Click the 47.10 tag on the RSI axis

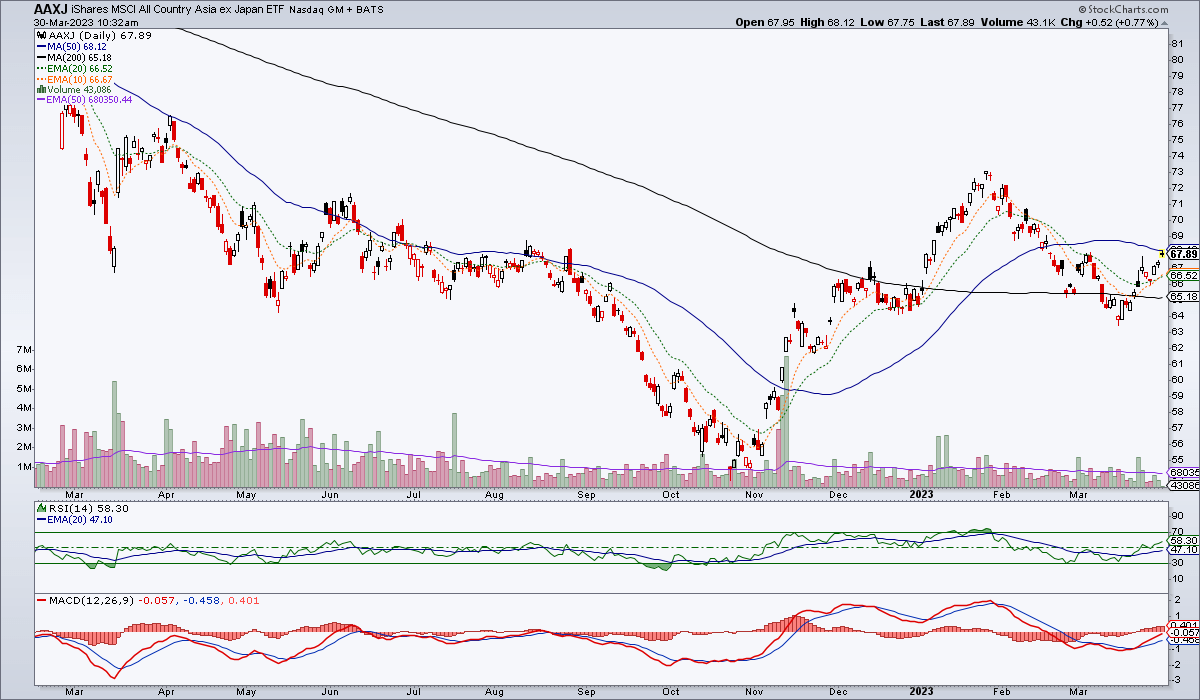click(1183, 549)
